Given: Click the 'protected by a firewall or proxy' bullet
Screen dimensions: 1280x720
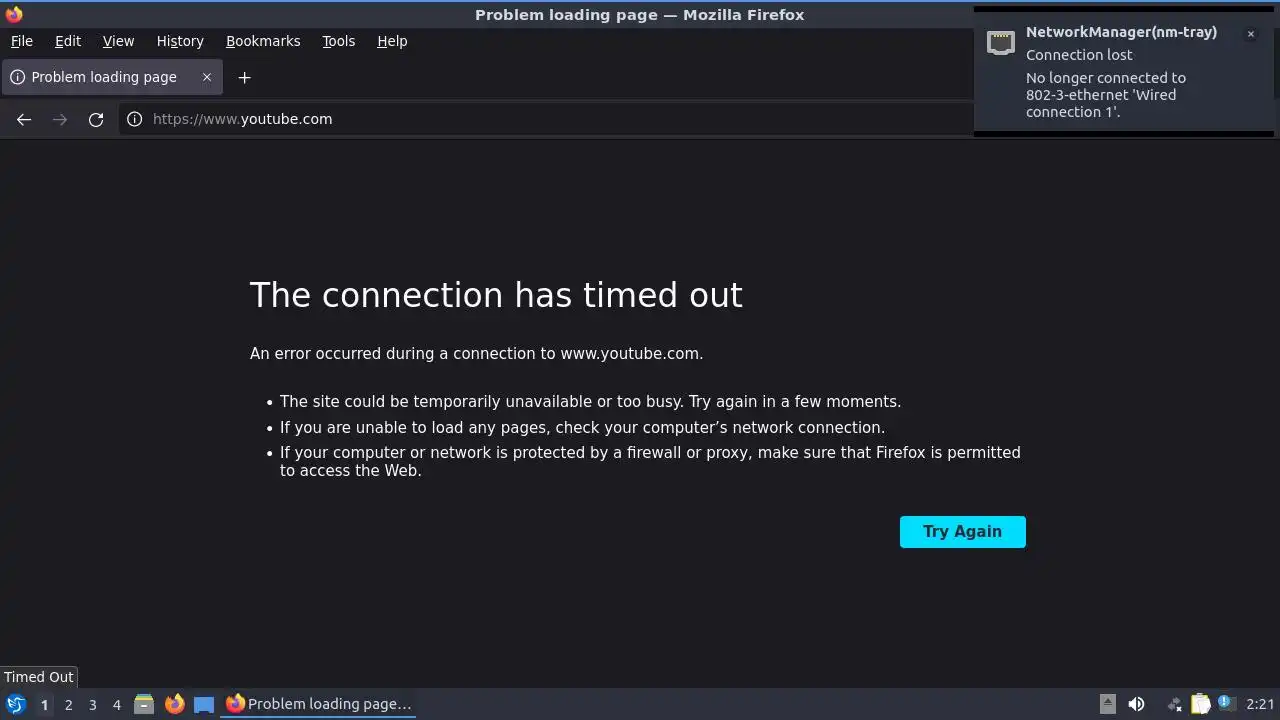Looking at the screenshot, I should 650,462.
